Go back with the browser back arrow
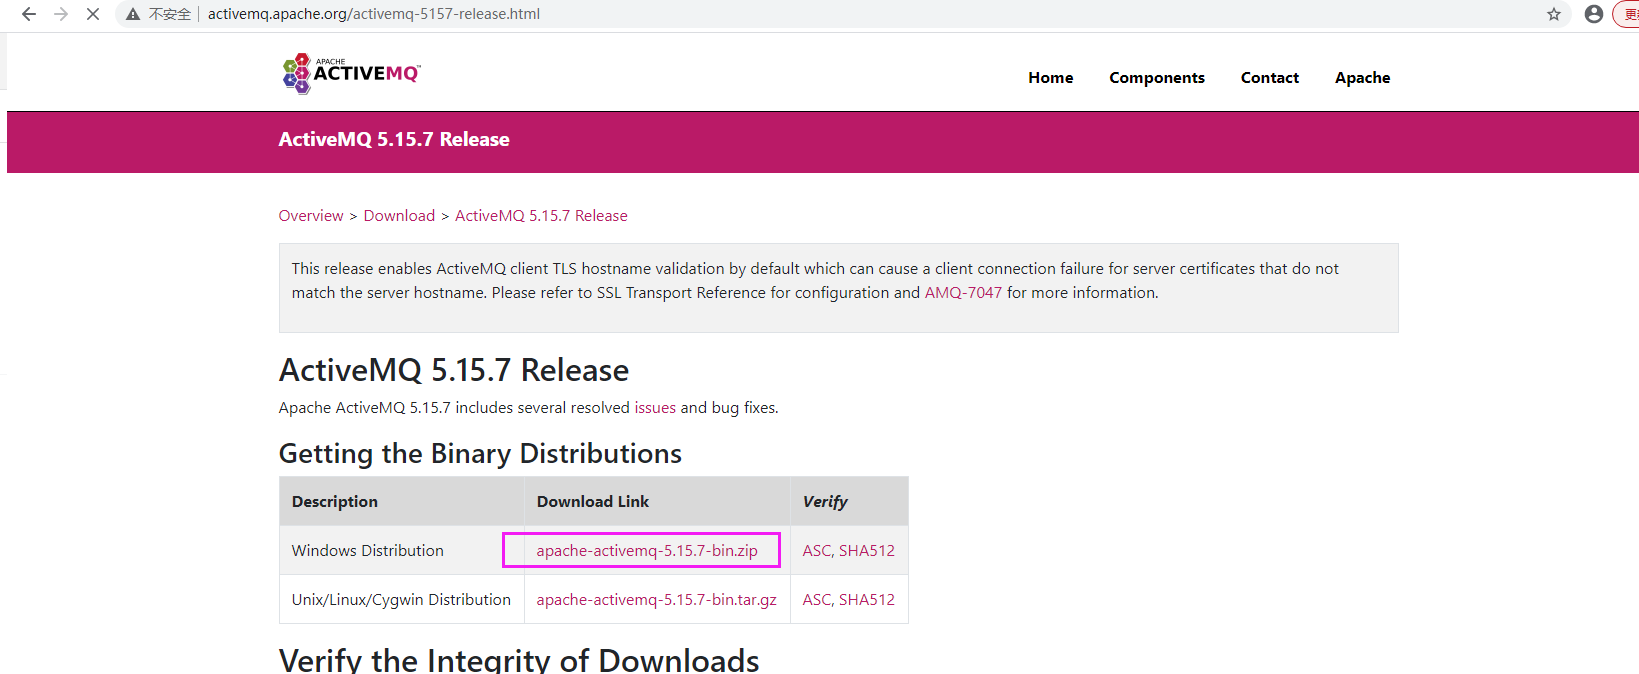The height and width of the screenshot is (674, 1639). (x=29, y=14)
